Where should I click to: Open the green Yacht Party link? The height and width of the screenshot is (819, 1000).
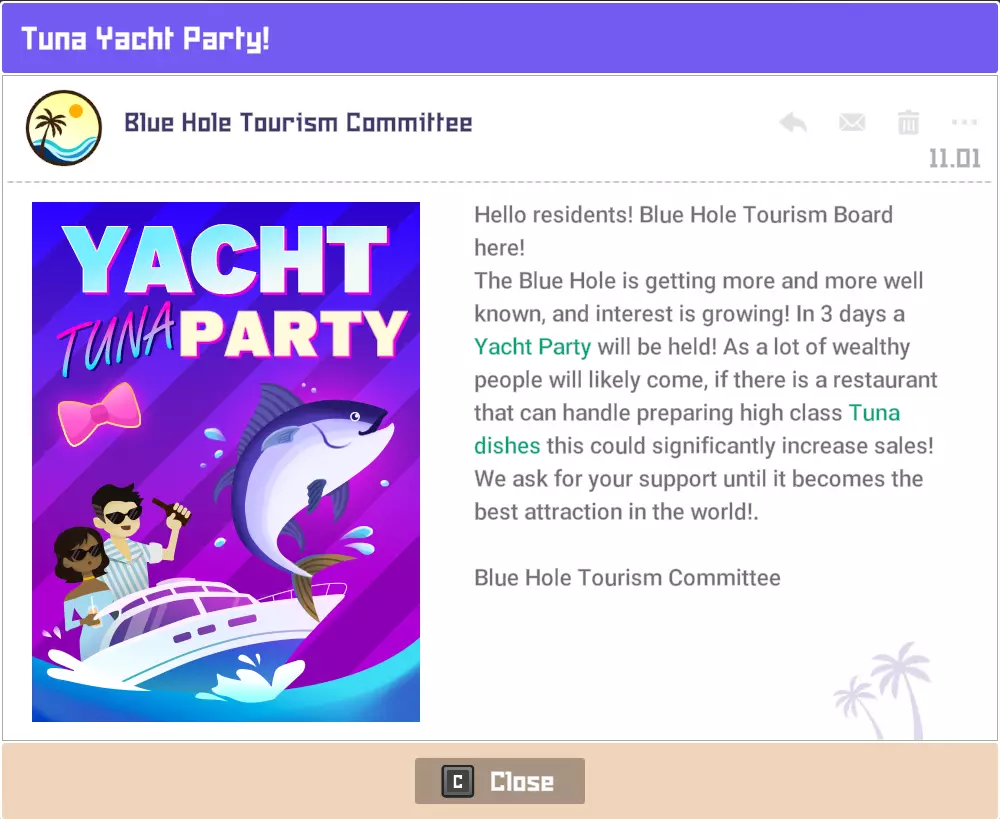click(x=532, y=347)
